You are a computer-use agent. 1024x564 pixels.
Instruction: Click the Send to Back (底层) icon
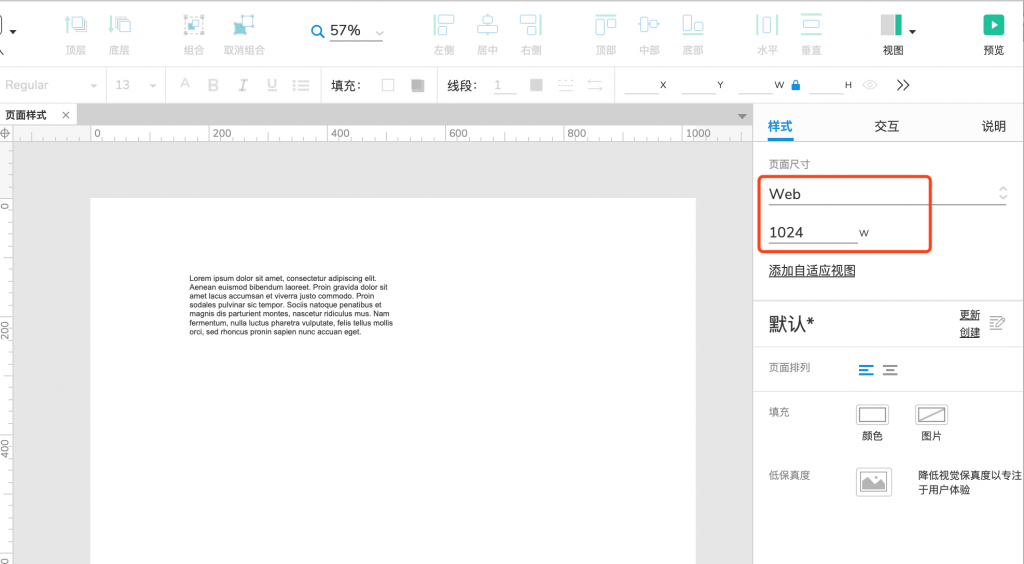pos(120,26)
